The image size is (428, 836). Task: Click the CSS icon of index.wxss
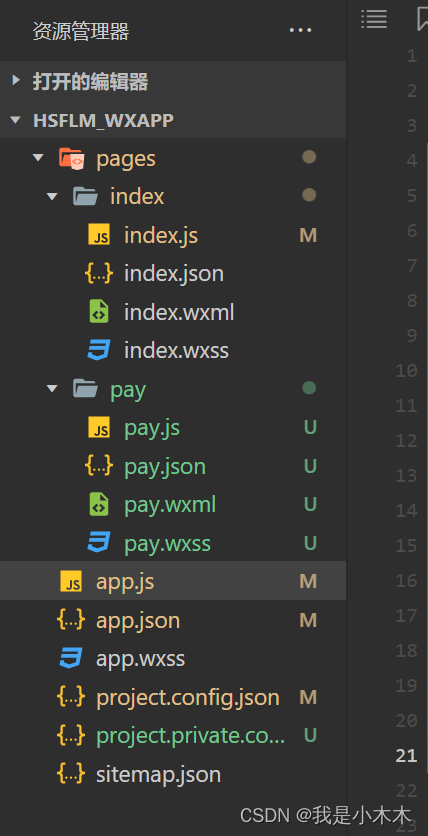(99, 350)
